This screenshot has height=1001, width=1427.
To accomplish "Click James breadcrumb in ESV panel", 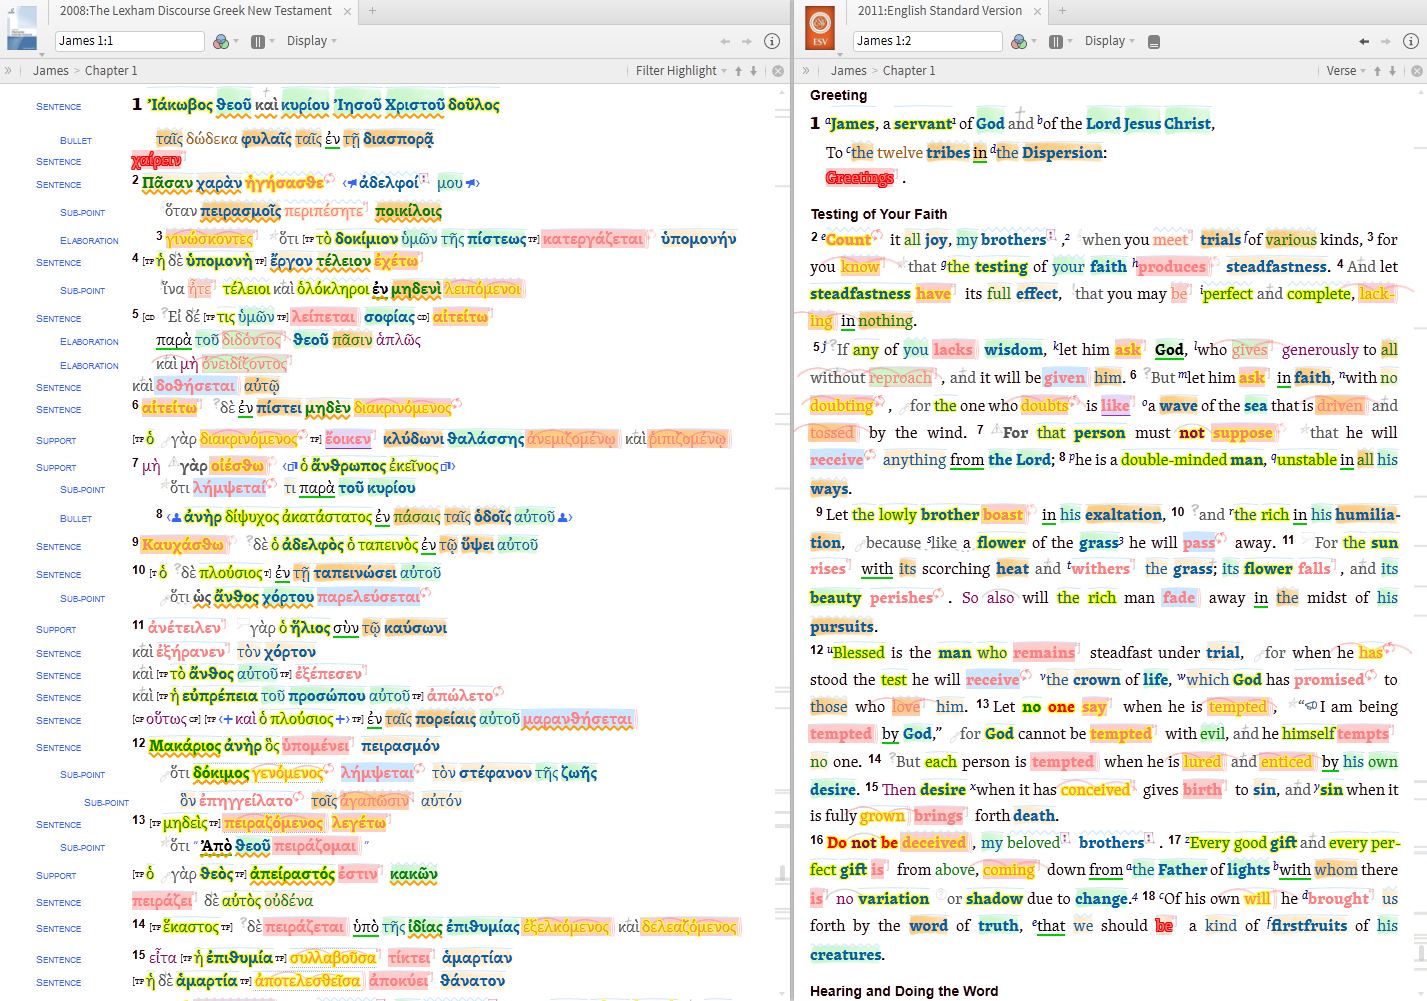I will coord(849,71).
